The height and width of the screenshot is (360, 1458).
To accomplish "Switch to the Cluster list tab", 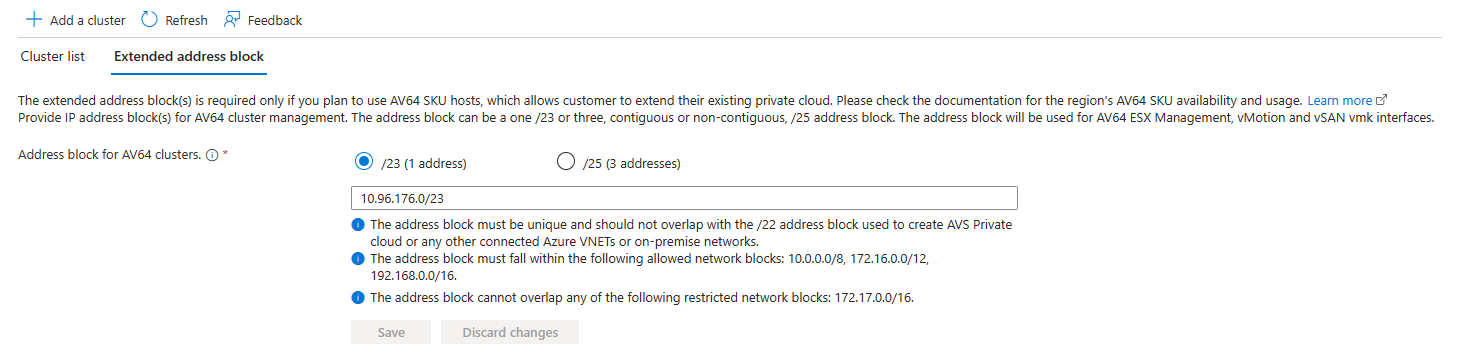I will tap(53, 56).
